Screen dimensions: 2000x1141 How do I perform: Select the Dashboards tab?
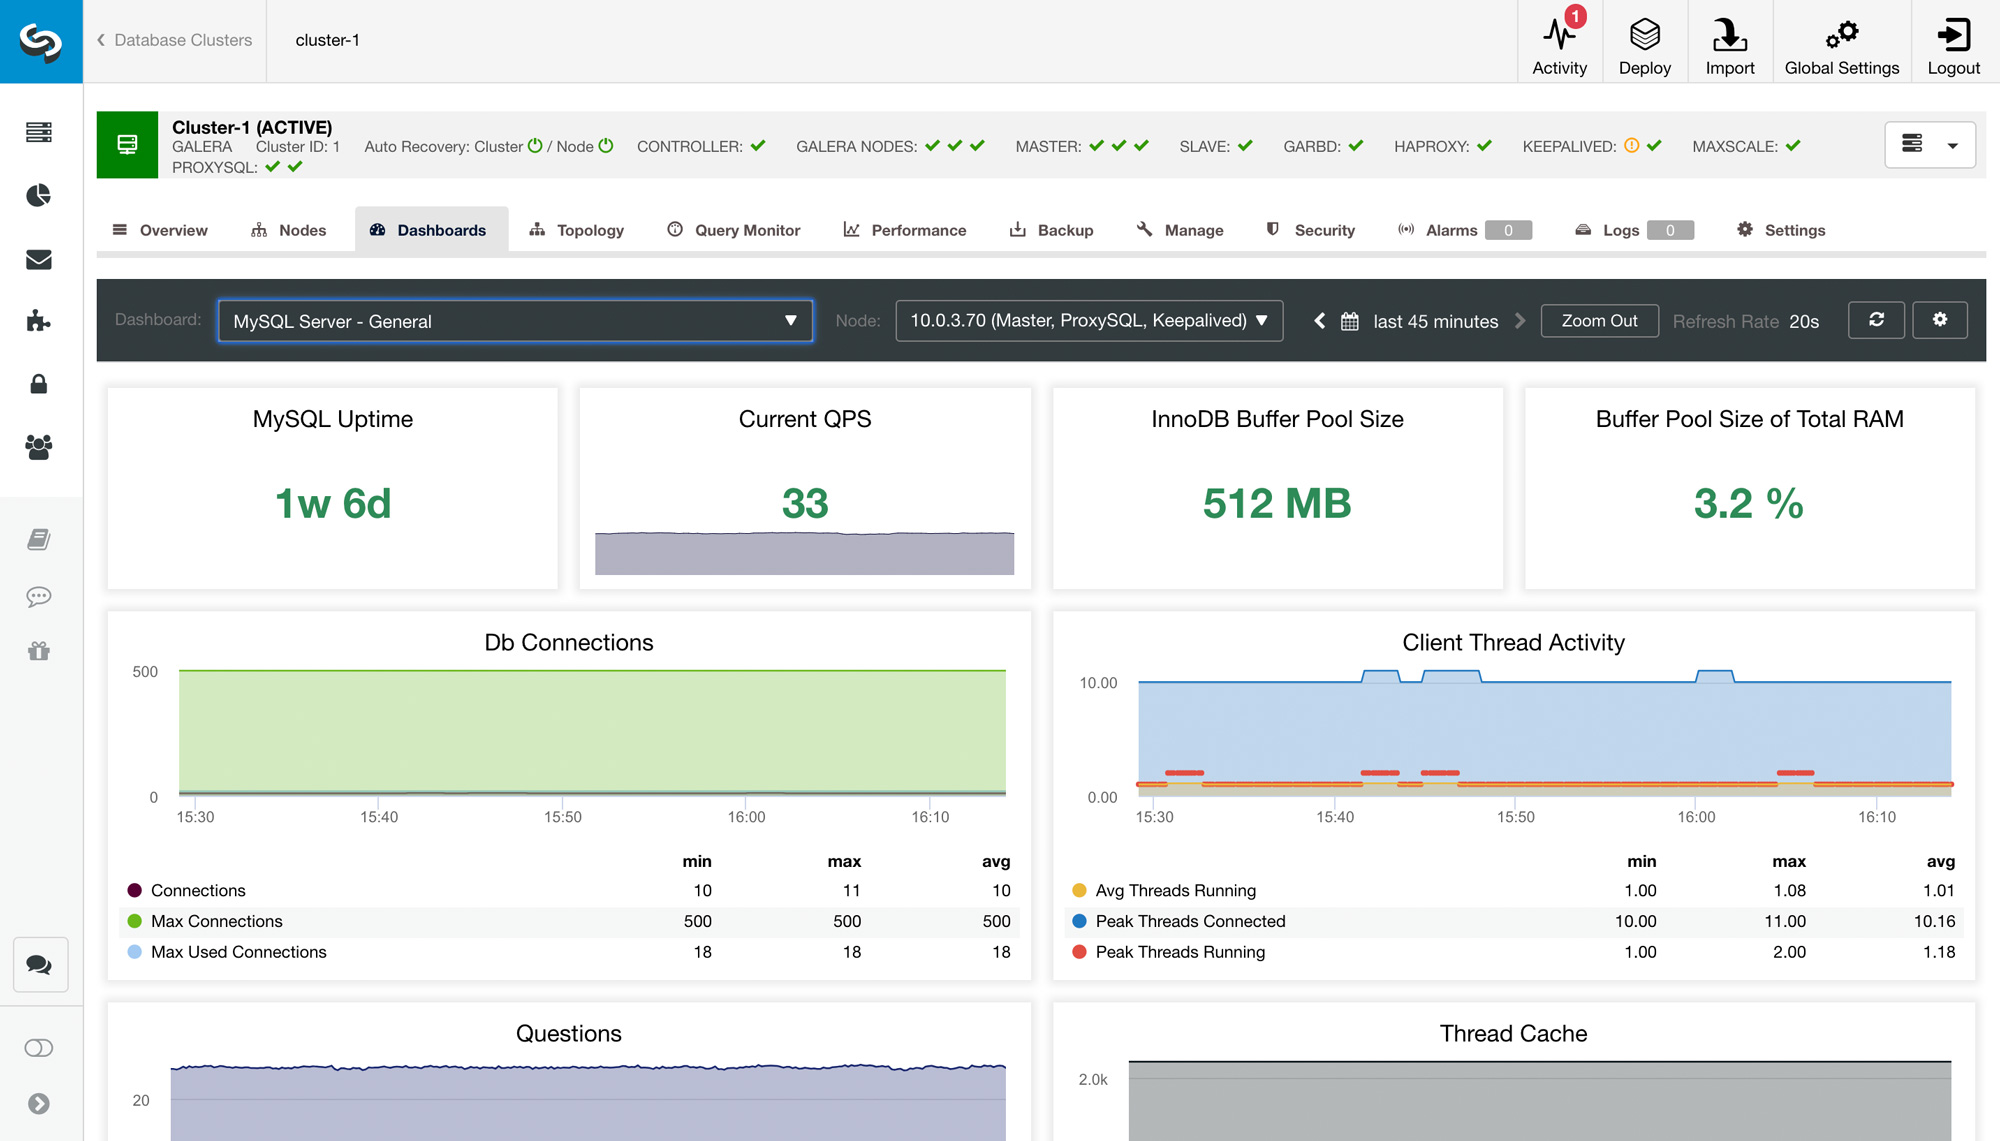(x=431, y=230)
